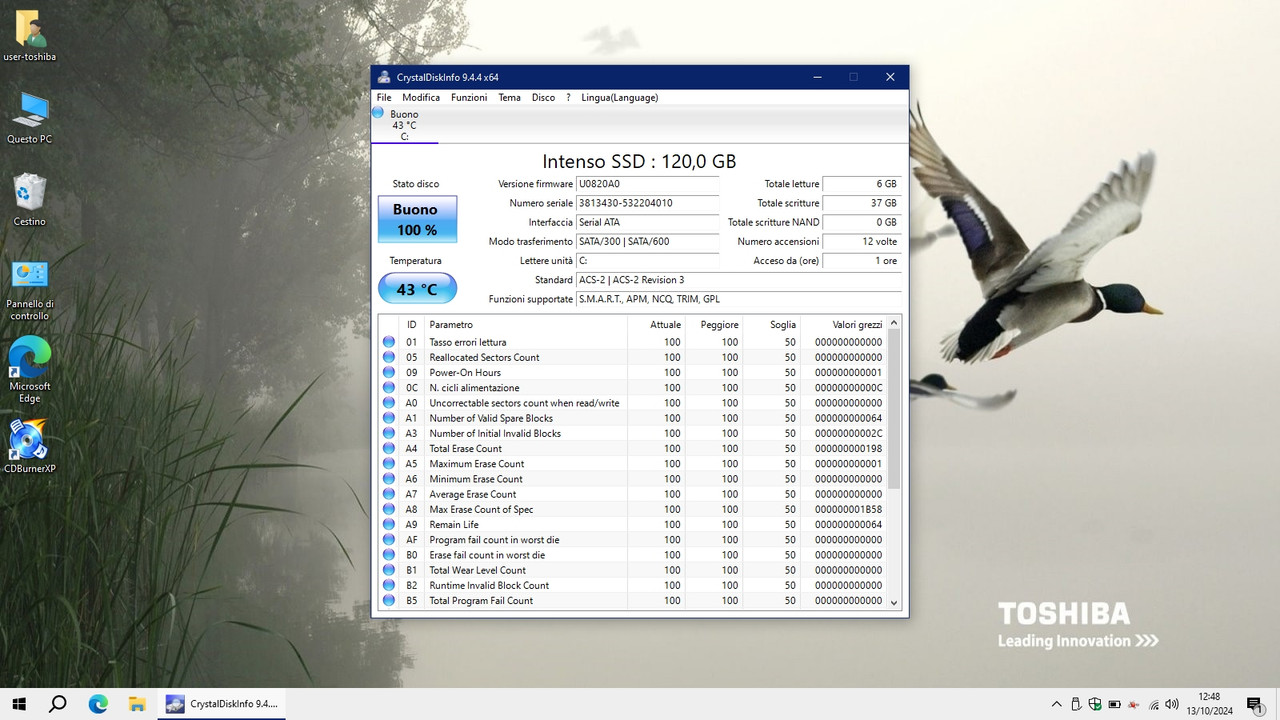This screenshot has width=1280, height=720.
Task: Launch Edge from the taskbar
Action: (x=98, y=704)
